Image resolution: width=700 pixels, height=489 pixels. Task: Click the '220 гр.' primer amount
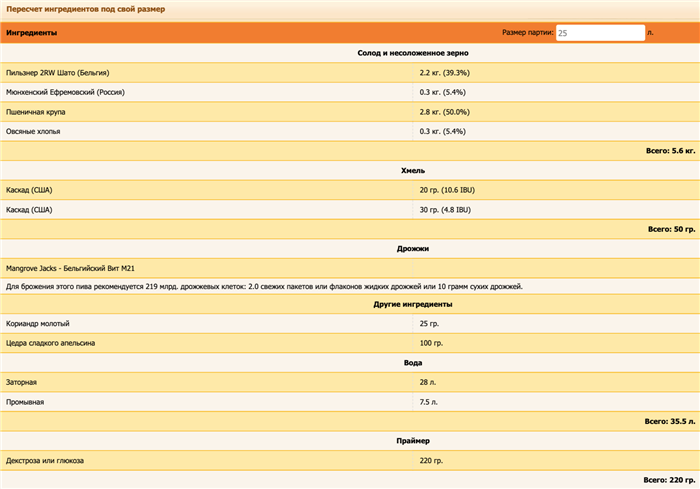pyautogui.click(x=431, y=461)
